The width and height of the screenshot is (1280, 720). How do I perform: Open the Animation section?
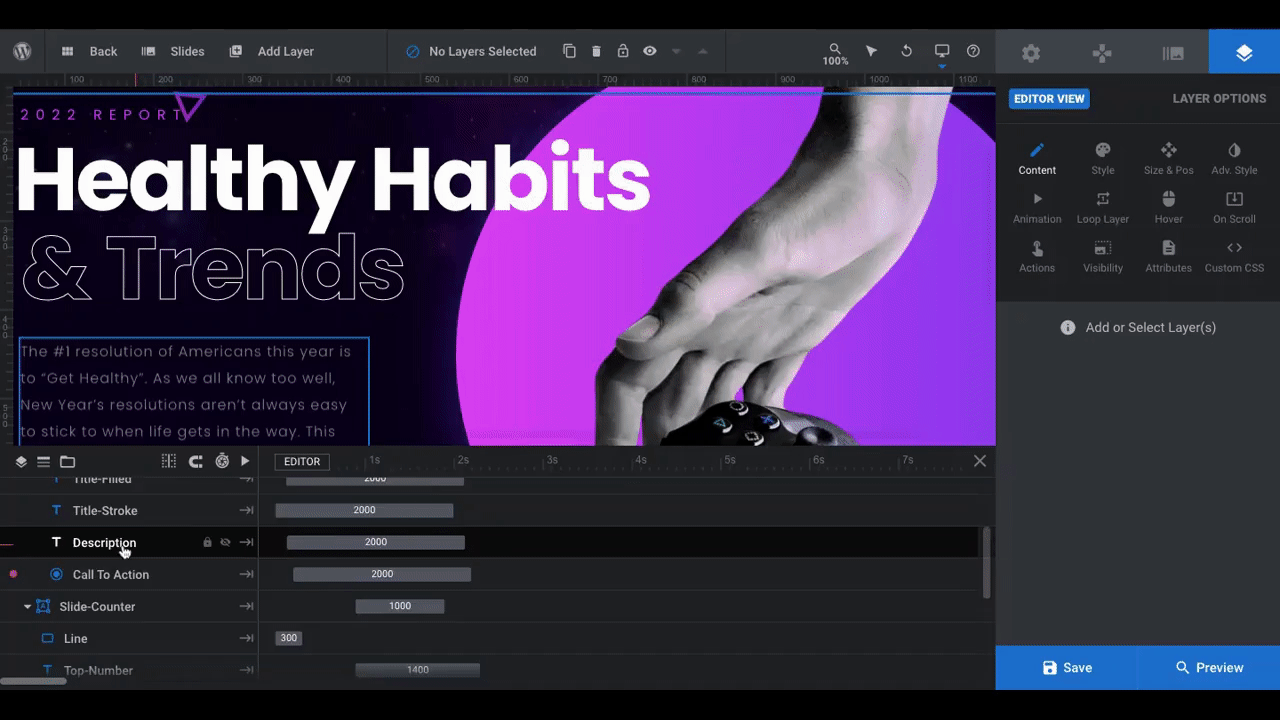(1037, 208)
